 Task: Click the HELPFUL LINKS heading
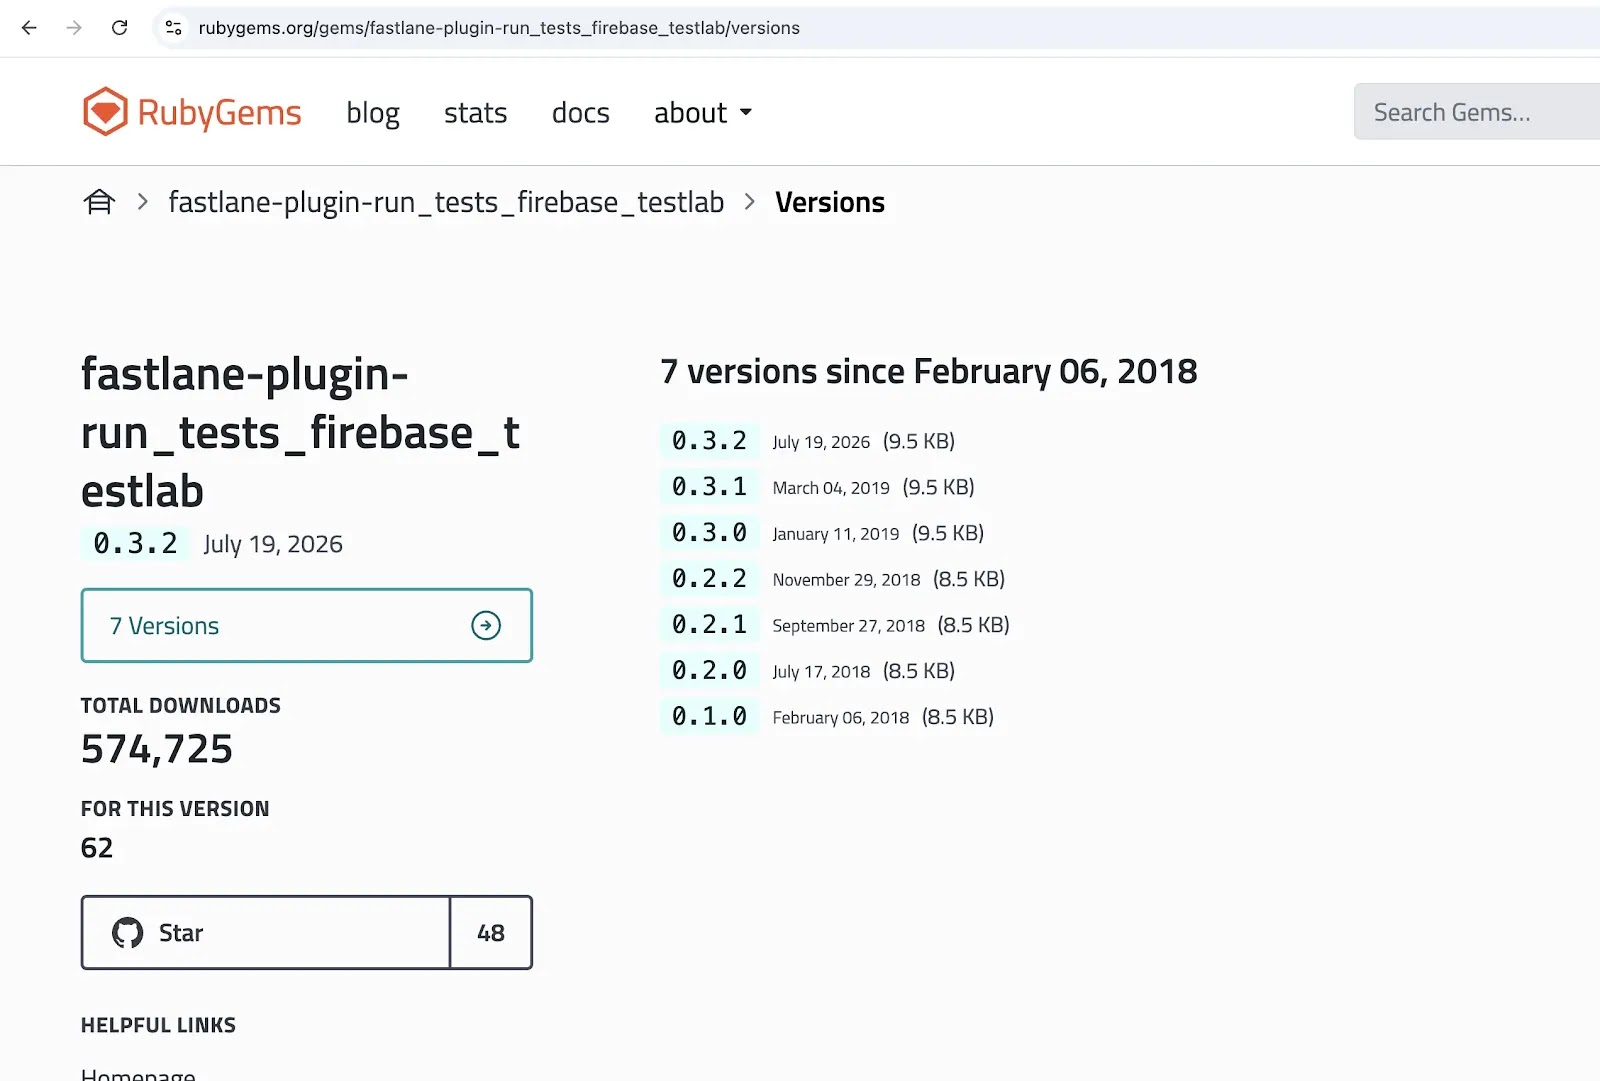click(x=158, y=1025)
